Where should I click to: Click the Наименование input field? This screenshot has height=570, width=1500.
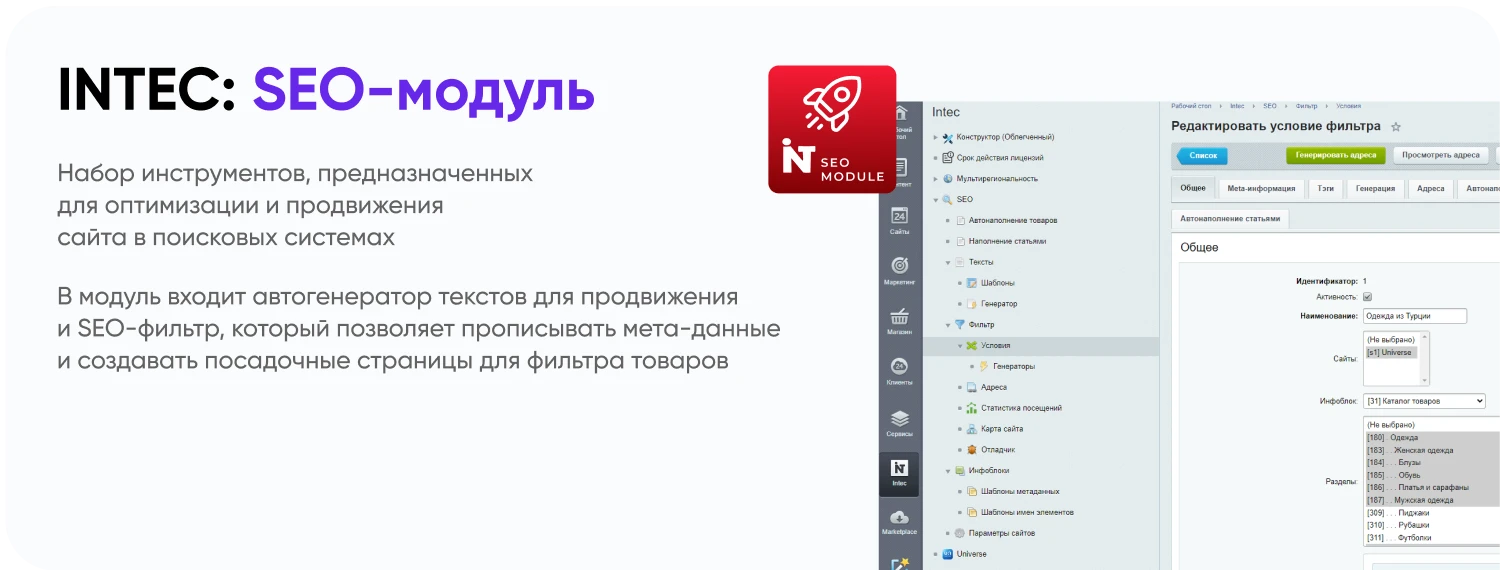click(x=1414, y=316)
